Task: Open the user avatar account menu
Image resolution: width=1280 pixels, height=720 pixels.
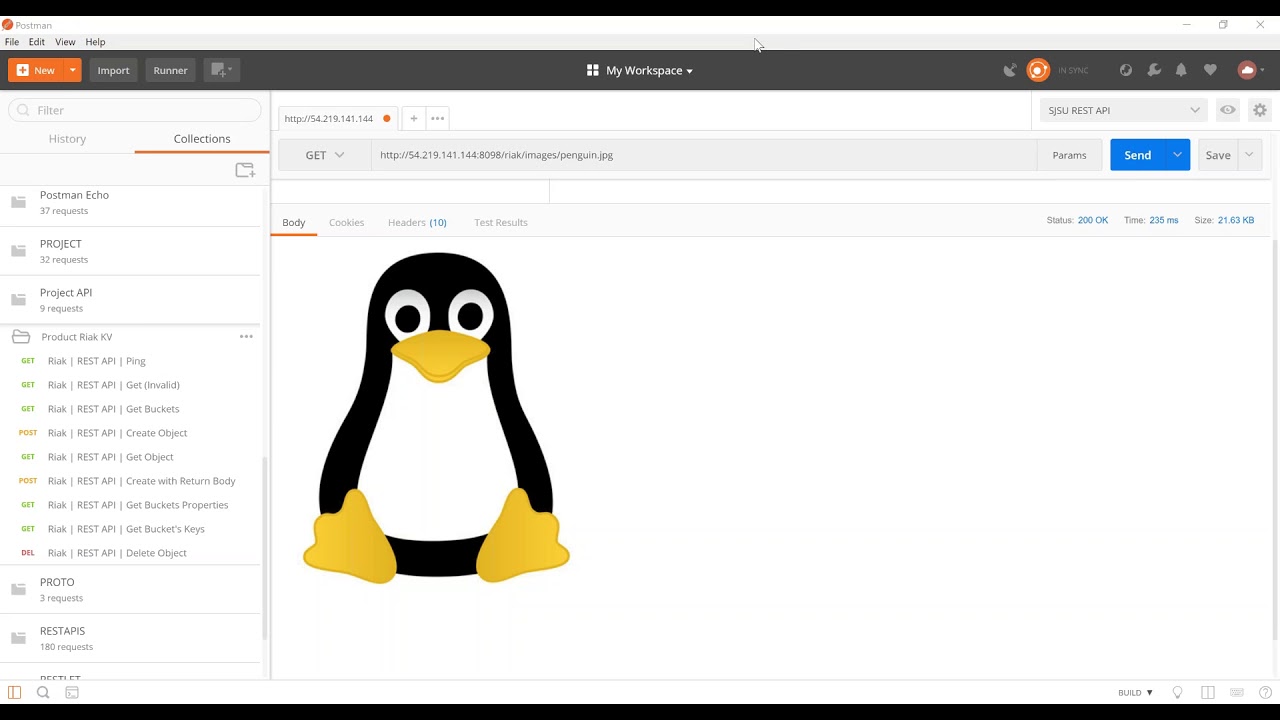Action: coord(1250,70)
